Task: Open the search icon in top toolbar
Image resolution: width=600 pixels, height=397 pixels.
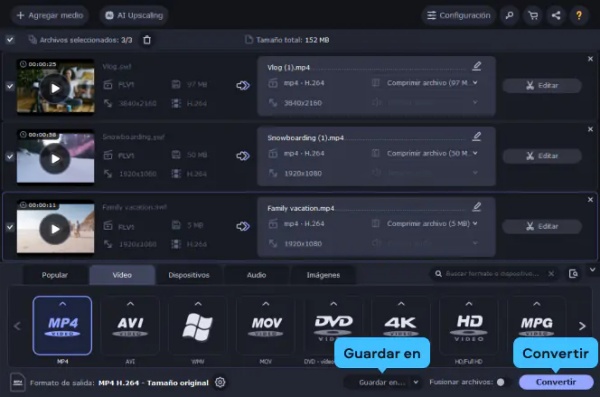Action: click(509, 15)
